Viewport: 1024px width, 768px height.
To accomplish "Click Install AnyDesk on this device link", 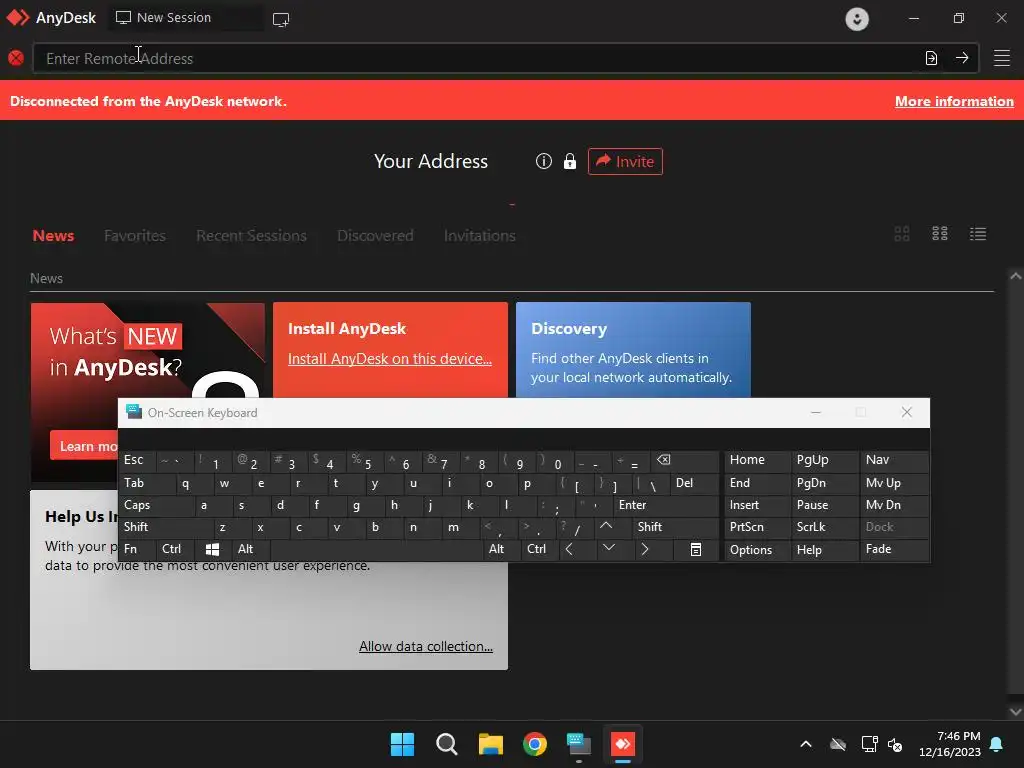I will (390, 359).
